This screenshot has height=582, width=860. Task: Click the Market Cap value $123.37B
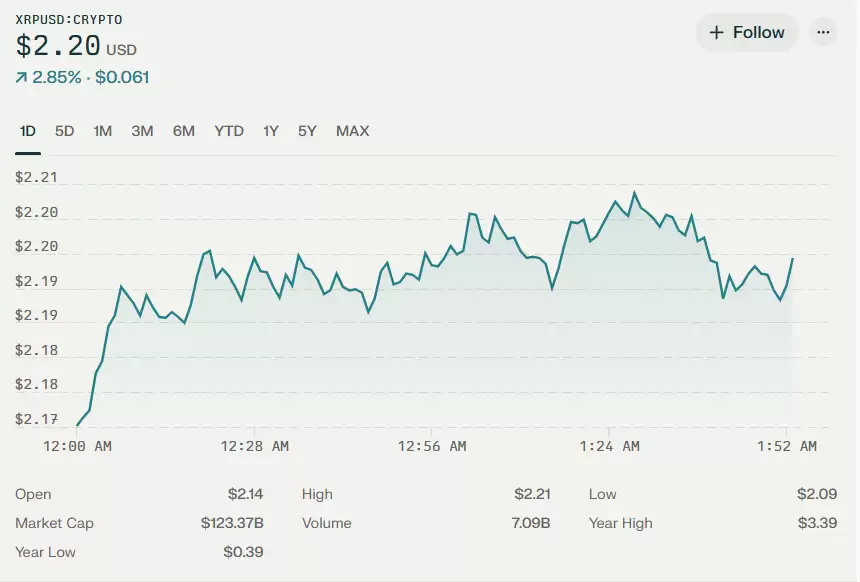pos(231,523)
